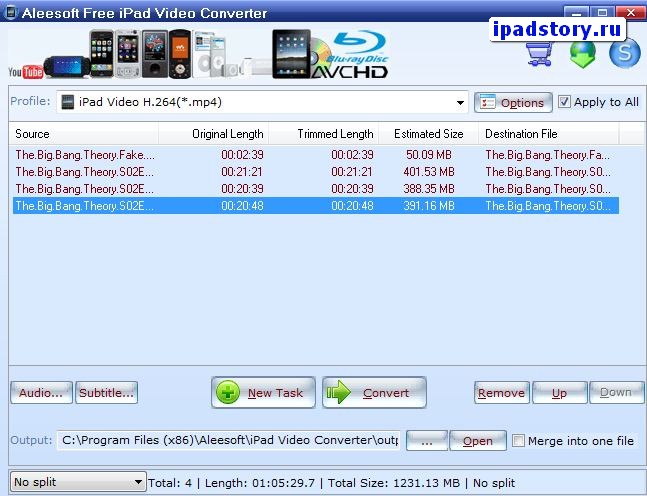Click the shopping cart purchase icon
This screenshot has width=647, height=496.
(x=539, y=54)
